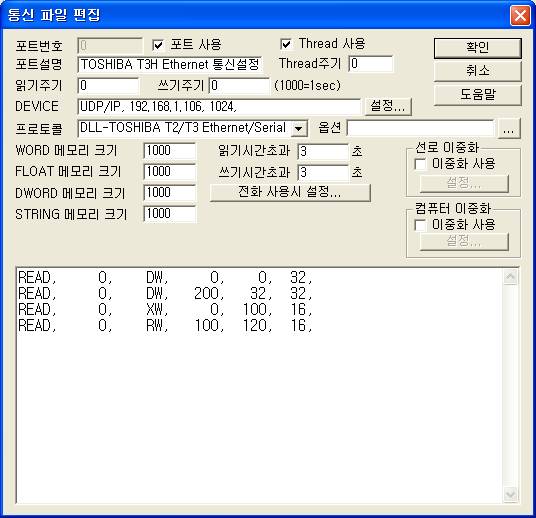Click the 확인 button

click(478, 48)
